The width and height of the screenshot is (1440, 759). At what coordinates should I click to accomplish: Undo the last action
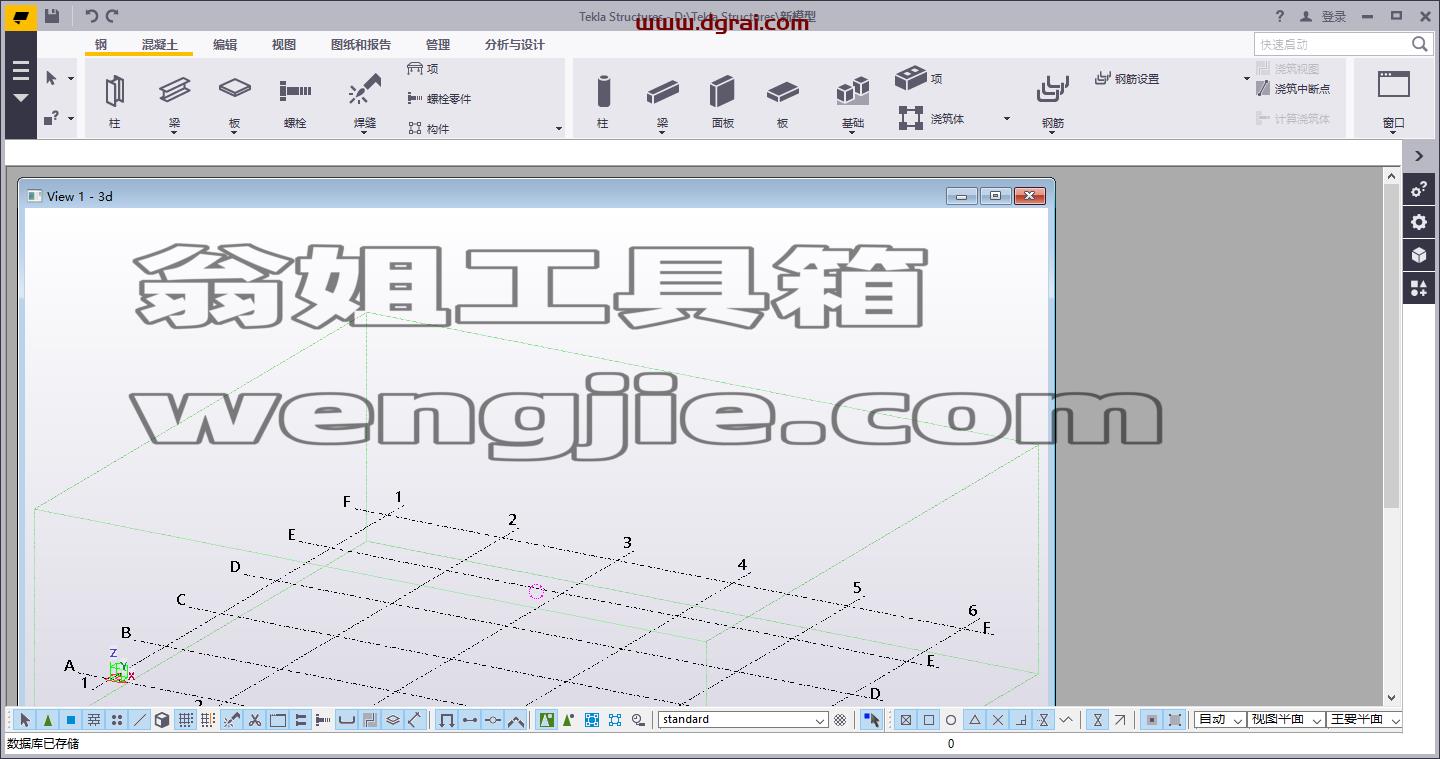pos(91,15)
